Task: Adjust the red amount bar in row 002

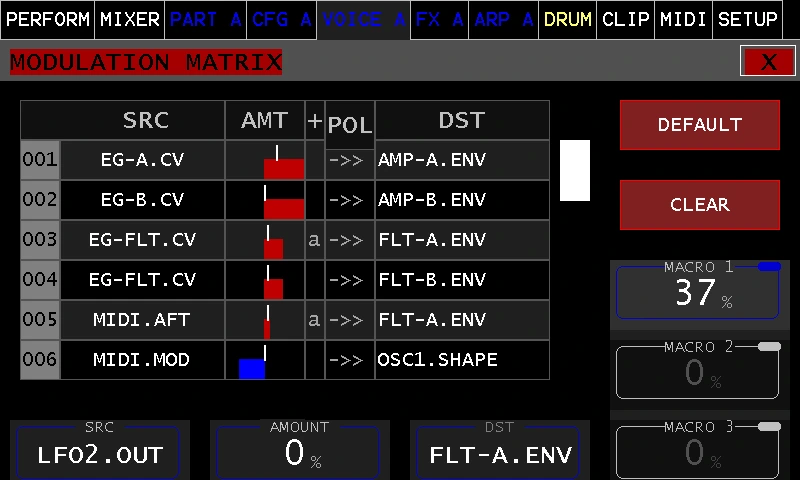Action: 283,207
